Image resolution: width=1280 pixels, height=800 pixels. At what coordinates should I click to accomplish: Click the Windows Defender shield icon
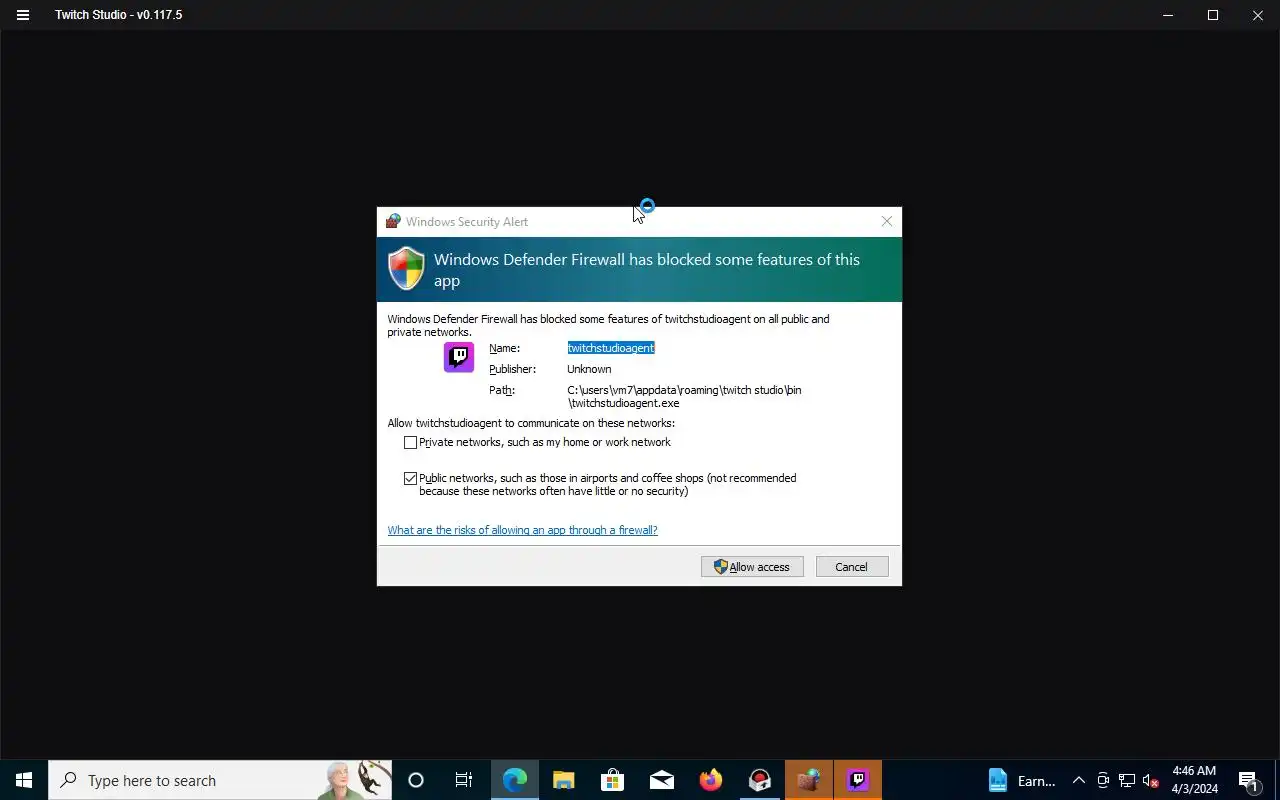(x=406, y=268)
